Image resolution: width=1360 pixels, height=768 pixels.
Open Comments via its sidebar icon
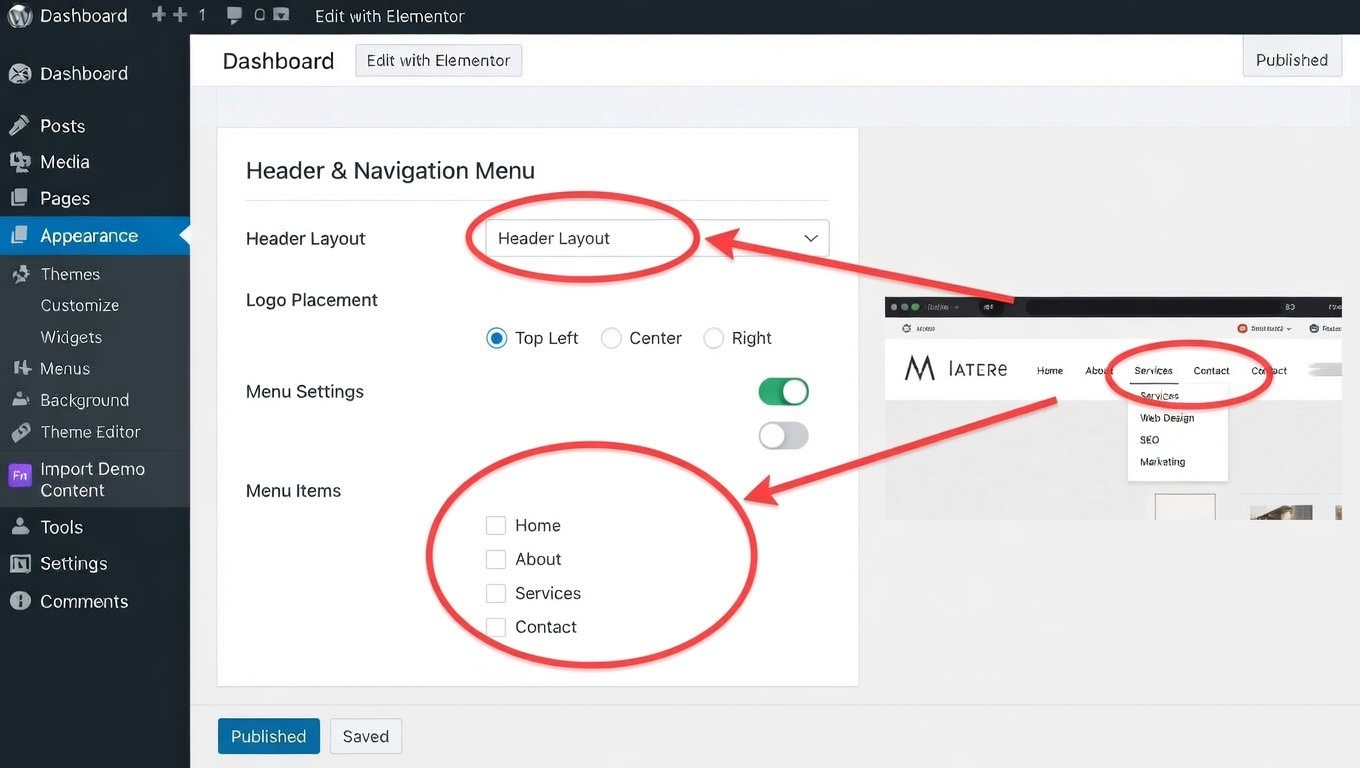pos(19,601)
